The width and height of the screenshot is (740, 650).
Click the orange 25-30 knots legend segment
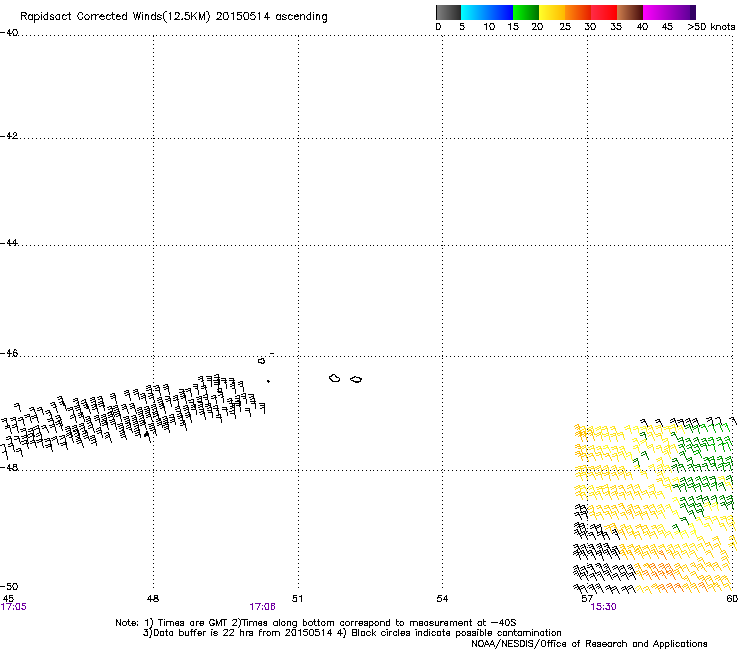[x=578, y=12]
